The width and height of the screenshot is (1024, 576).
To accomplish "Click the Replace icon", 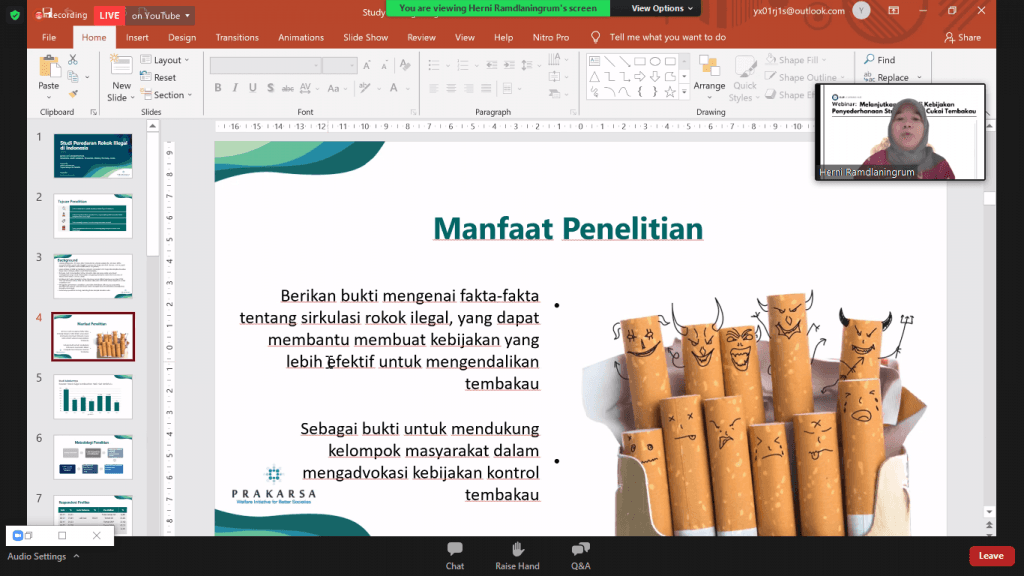I will (869, 77).
